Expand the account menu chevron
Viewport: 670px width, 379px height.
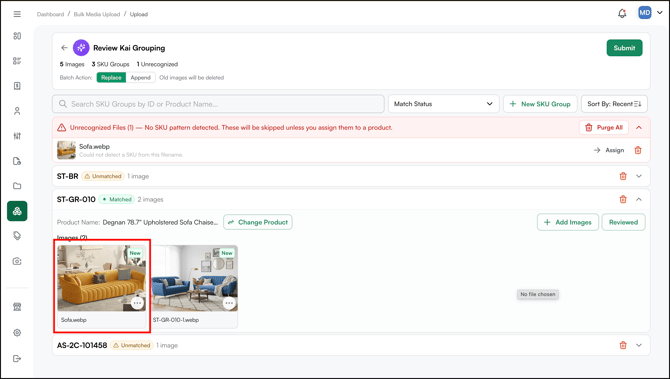point(660,13)
